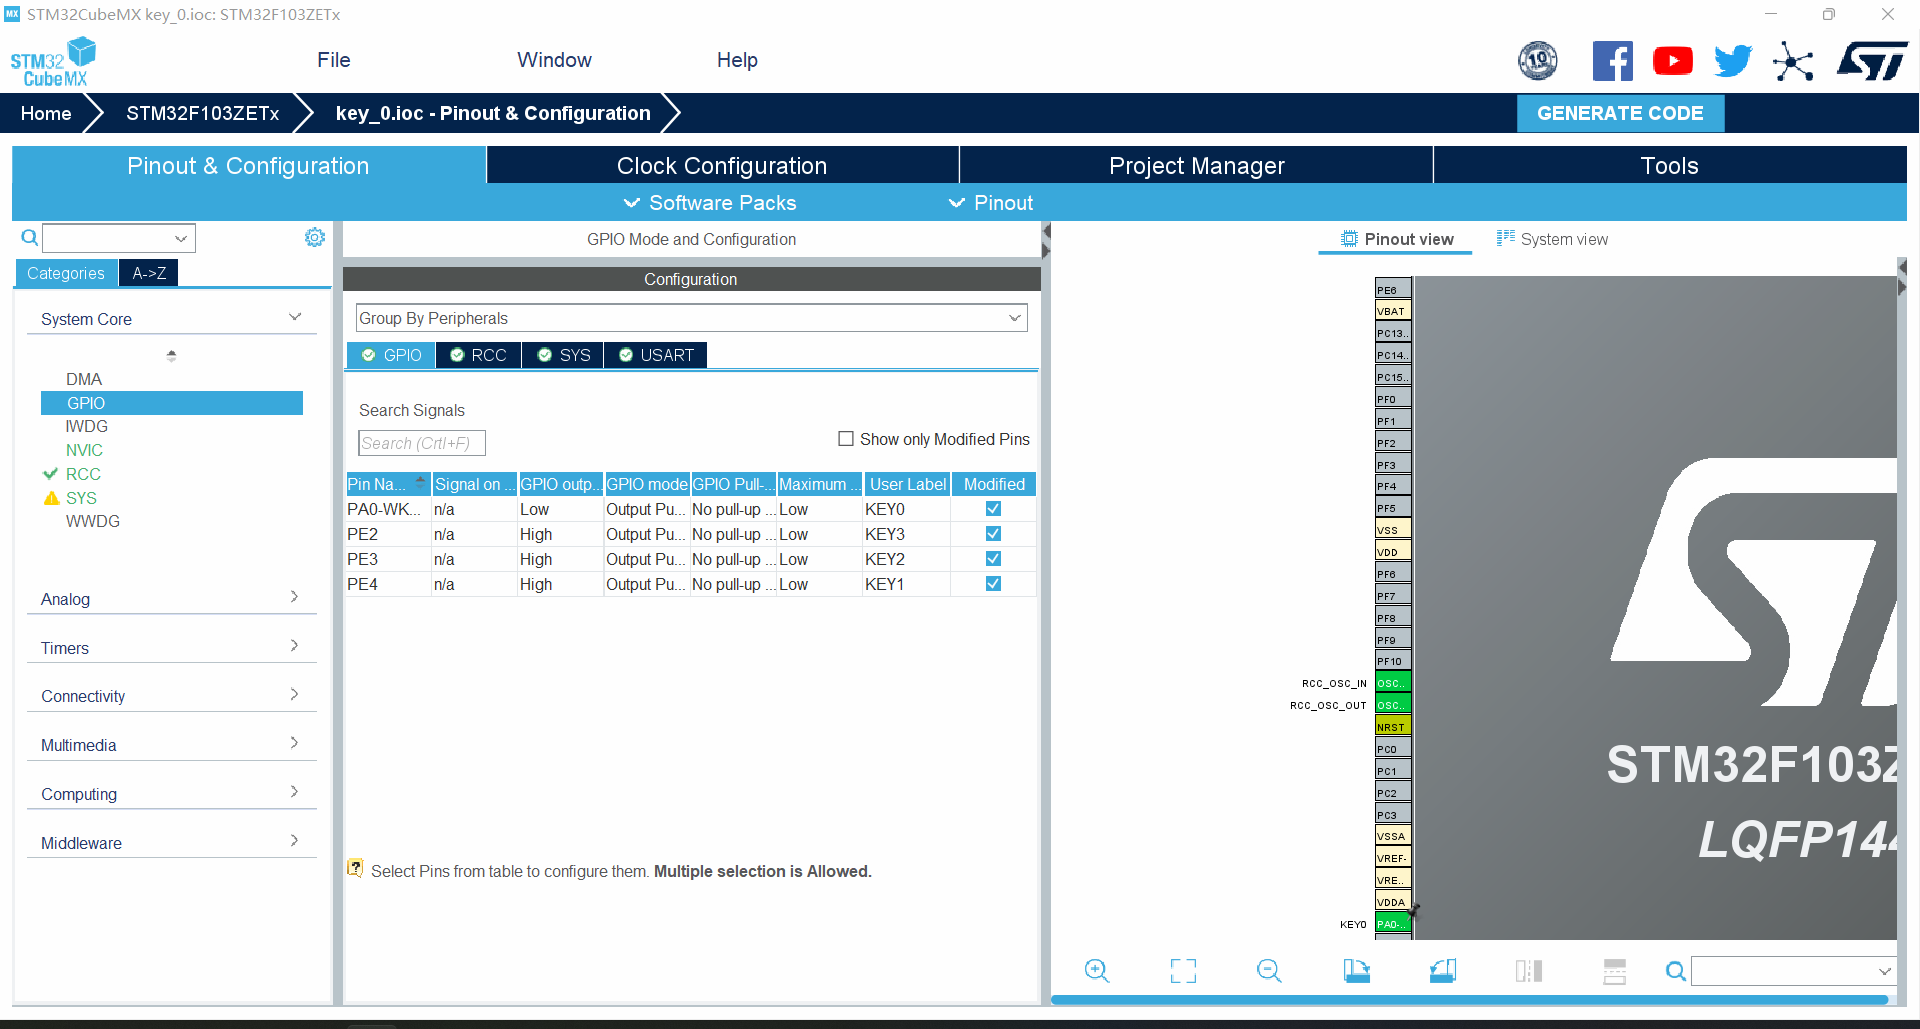Viewport: 1920px width, 1029px height.
Task: Click the pin search magnifier icon
Action: [1676, 971]
